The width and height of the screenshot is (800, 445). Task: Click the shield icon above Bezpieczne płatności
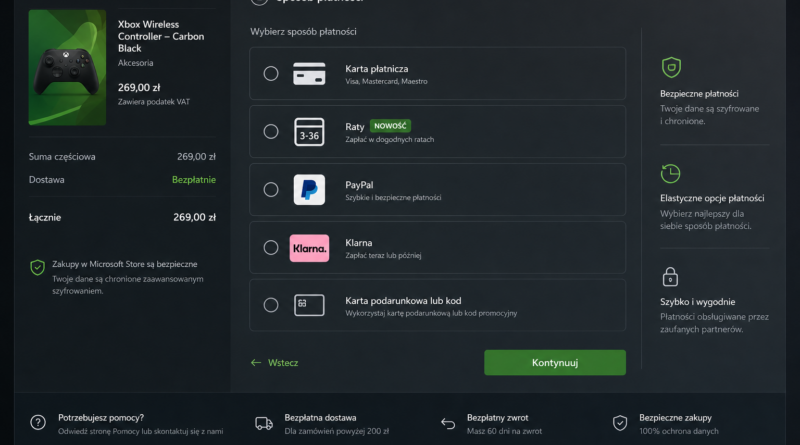(671, 67)
